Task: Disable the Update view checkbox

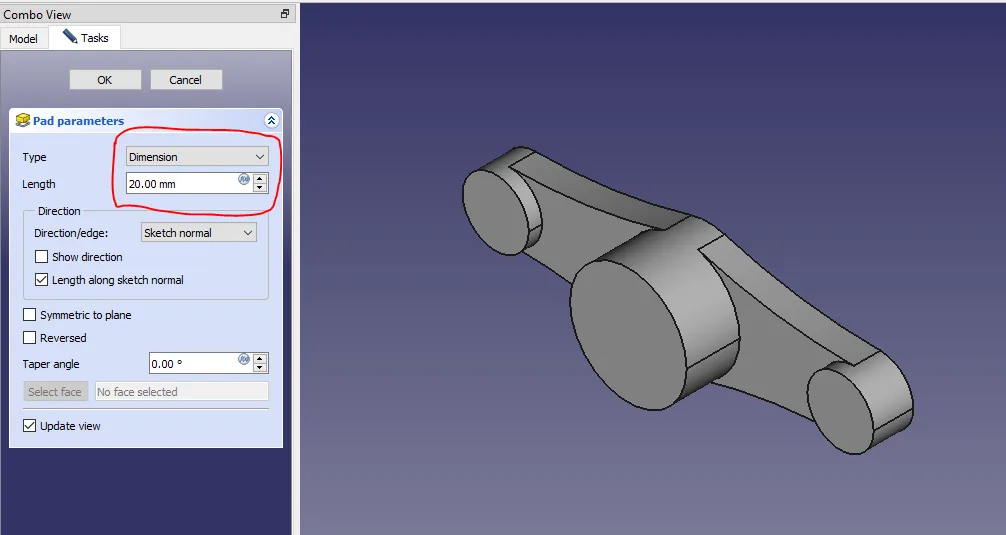Action: pos(30,425)
